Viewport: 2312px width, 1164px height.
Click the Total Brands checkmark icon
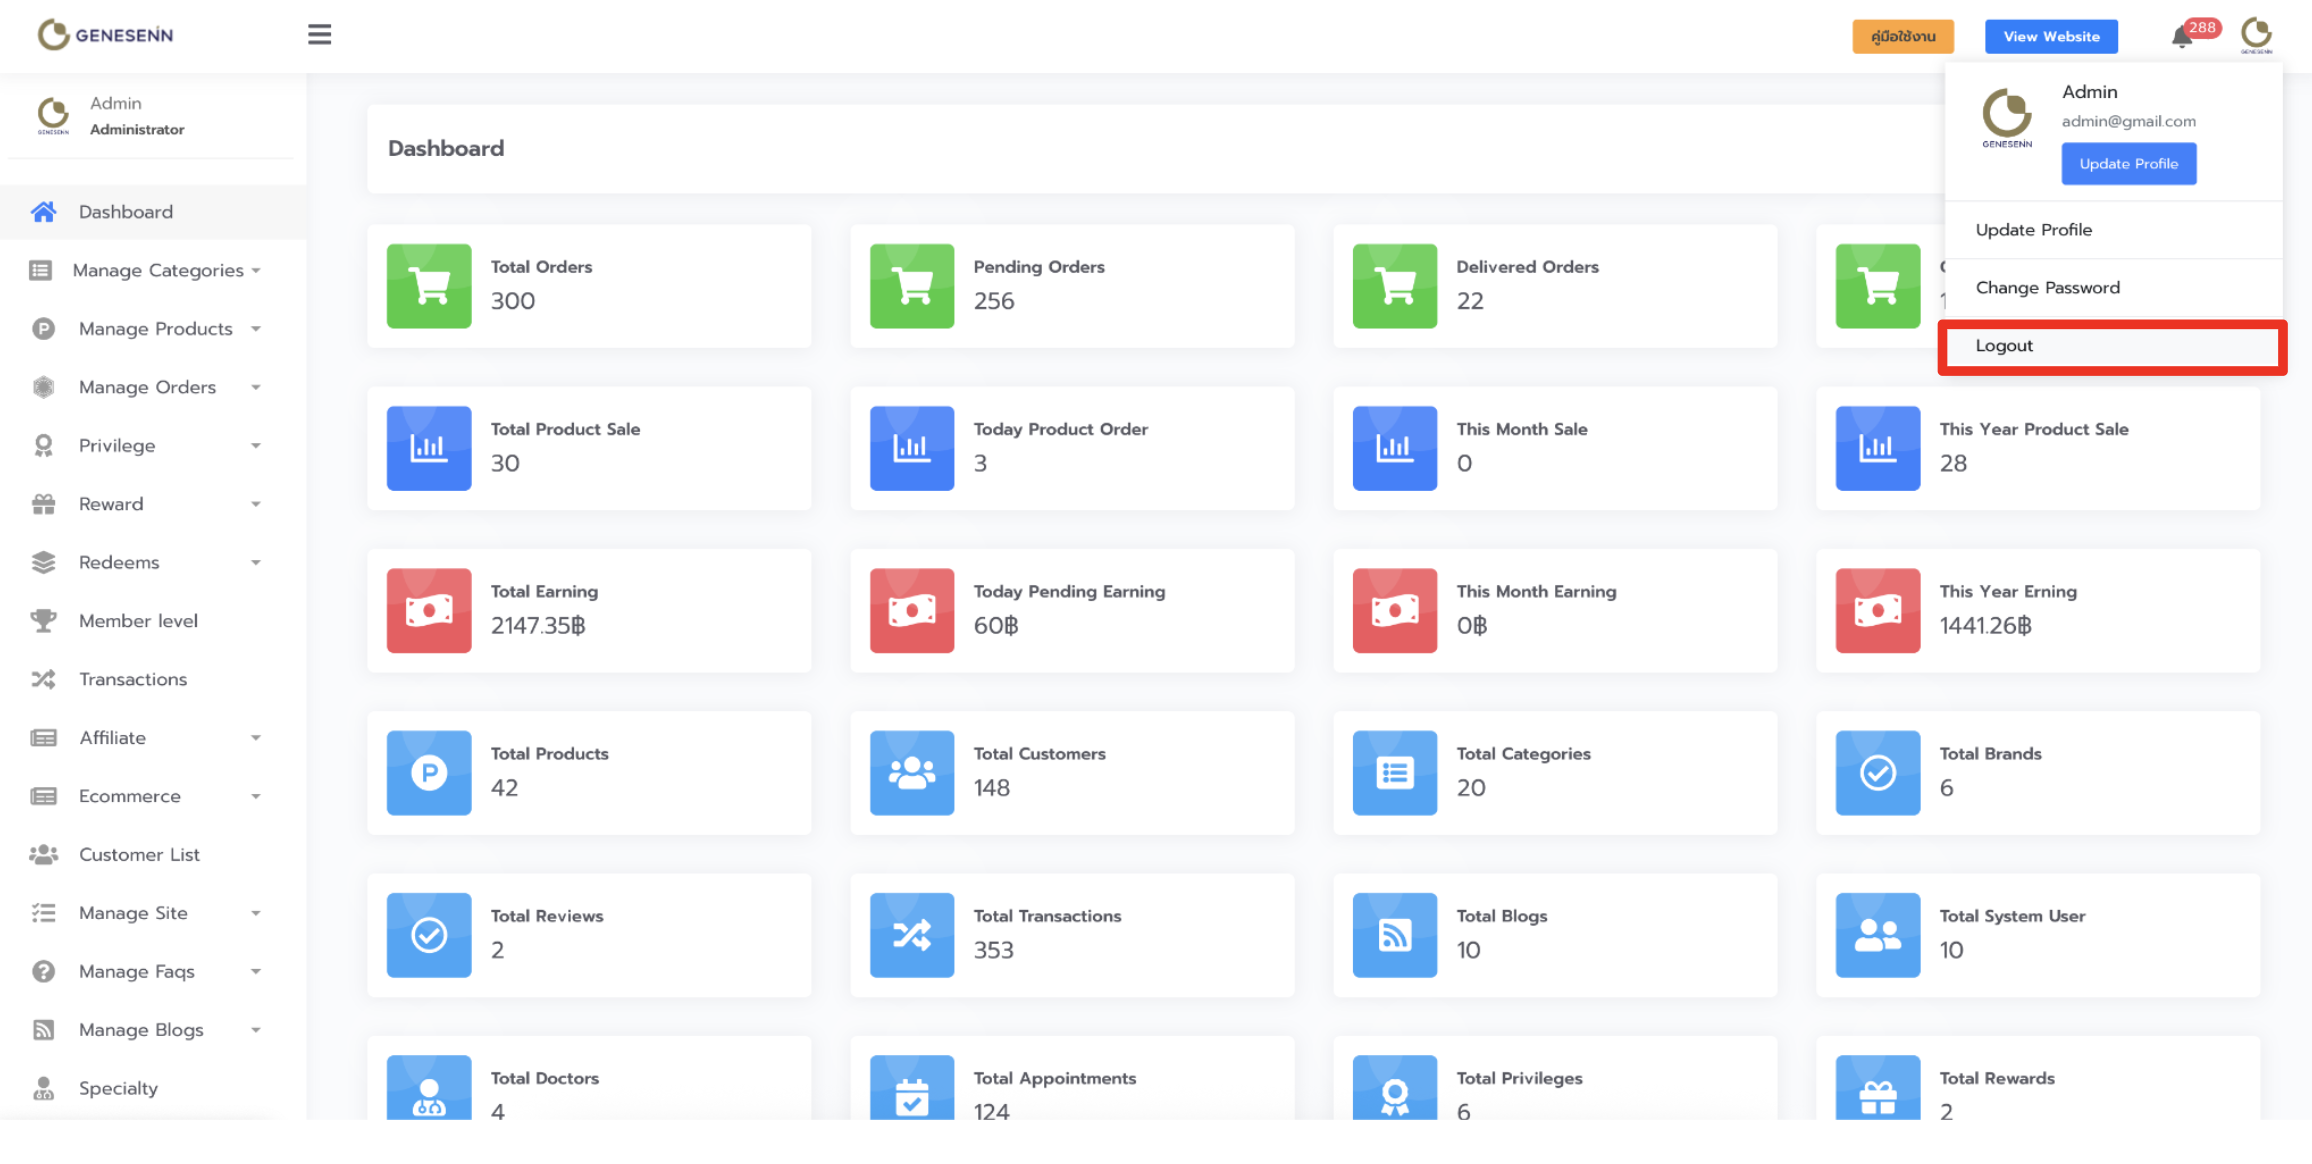click(1877, 773)
